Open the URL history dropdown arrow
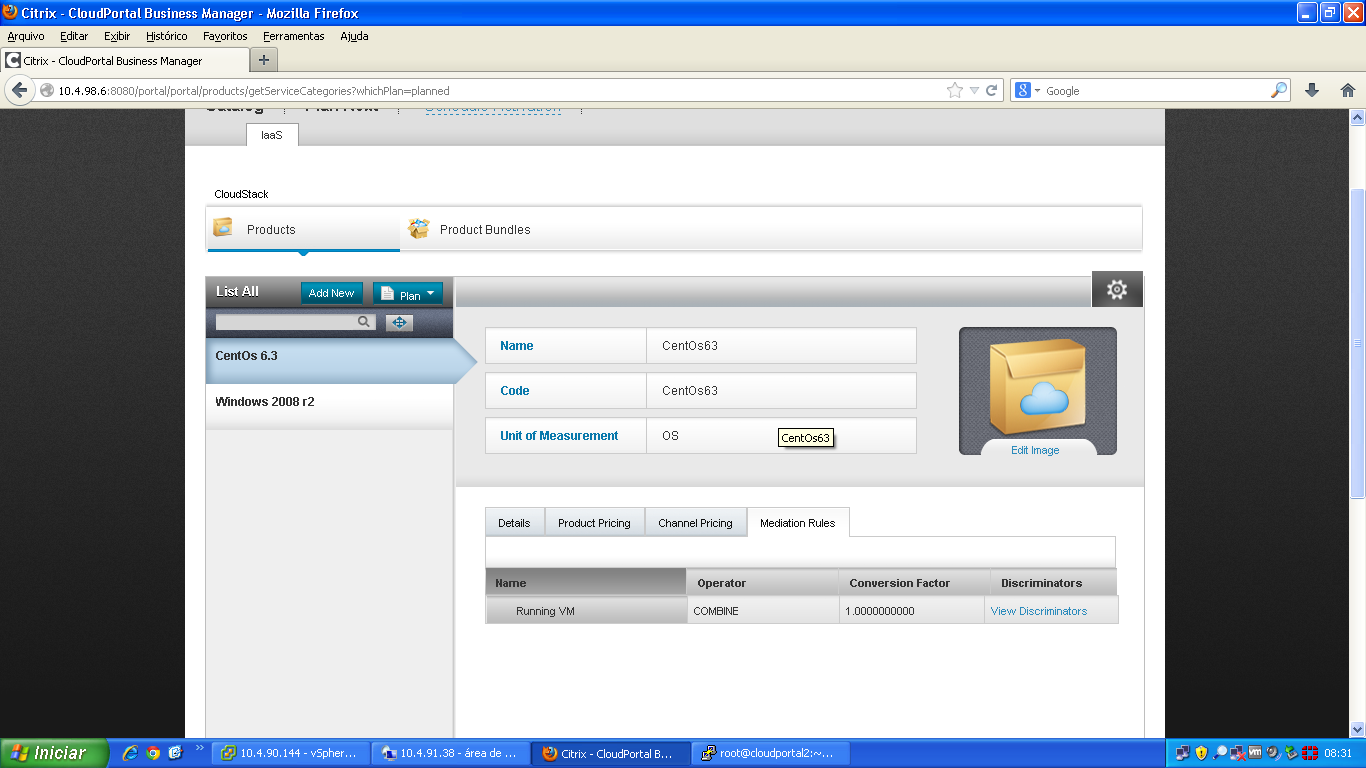This screenshot has width=1366, height=768. pyautogui.click(x=975, y=91)
